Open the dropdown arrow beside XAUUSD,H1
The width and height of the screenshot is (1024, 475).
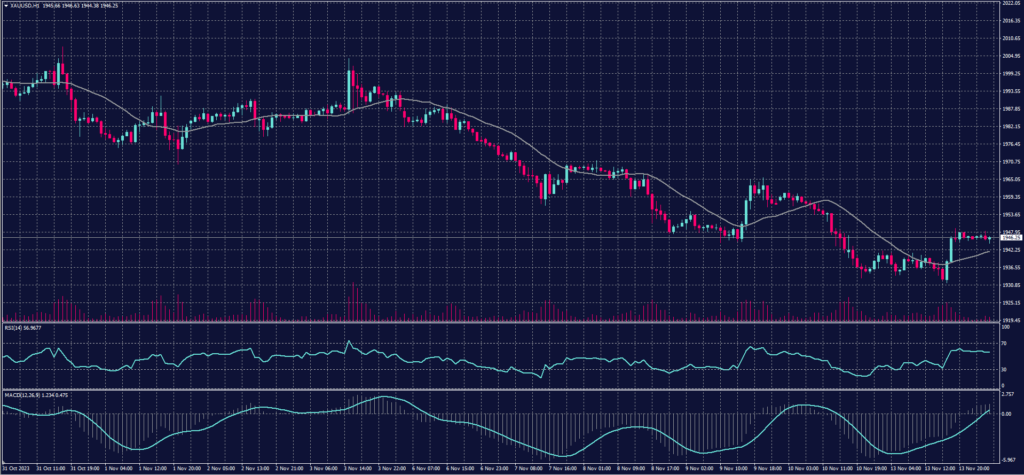[4, 5]
